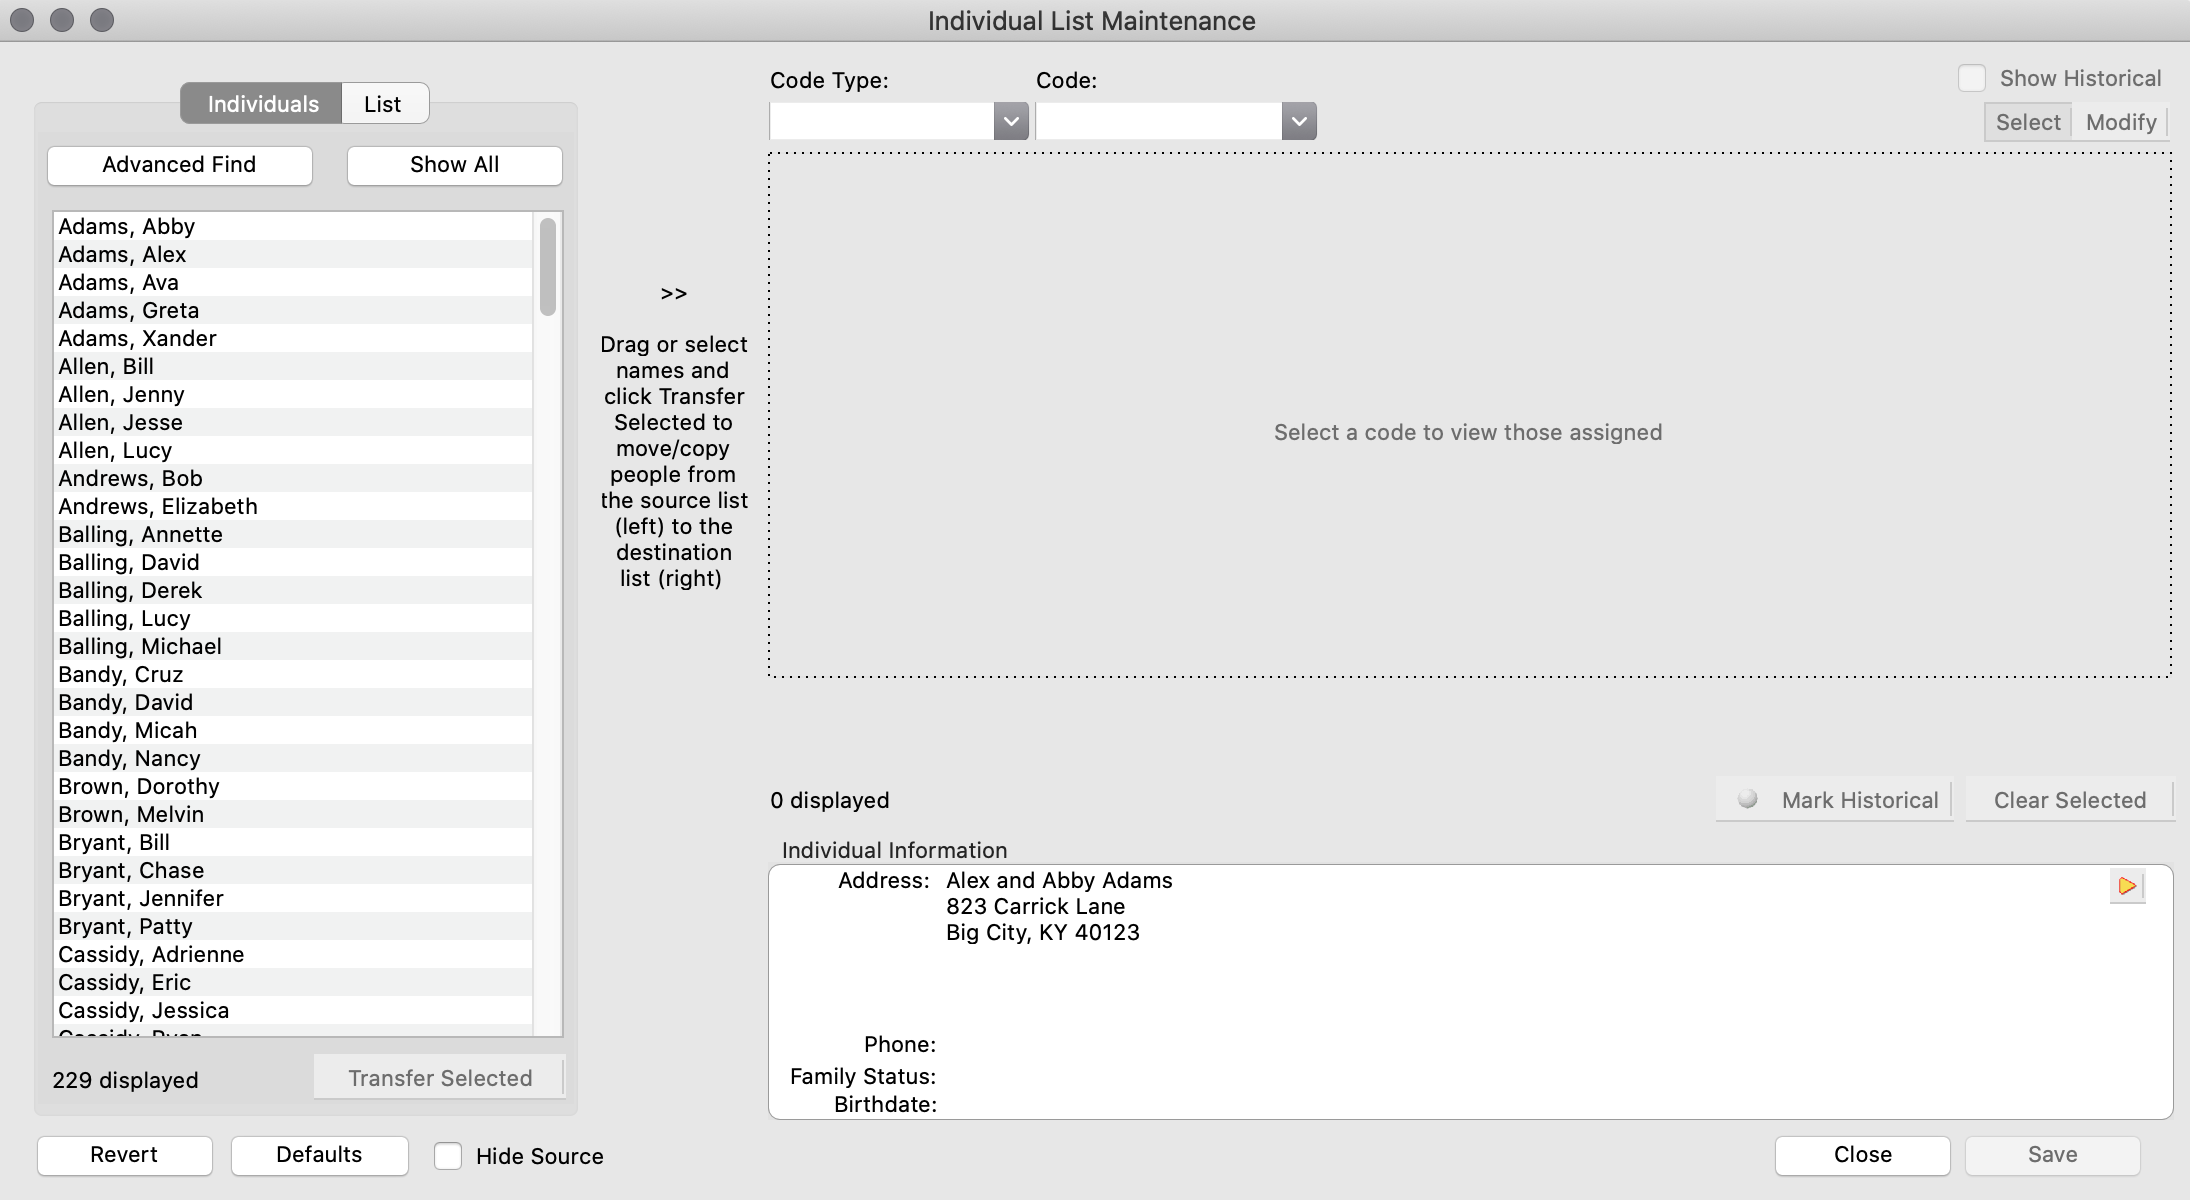Click the Revert button
This screenshot has height=1200, width=2190.
124,1155
